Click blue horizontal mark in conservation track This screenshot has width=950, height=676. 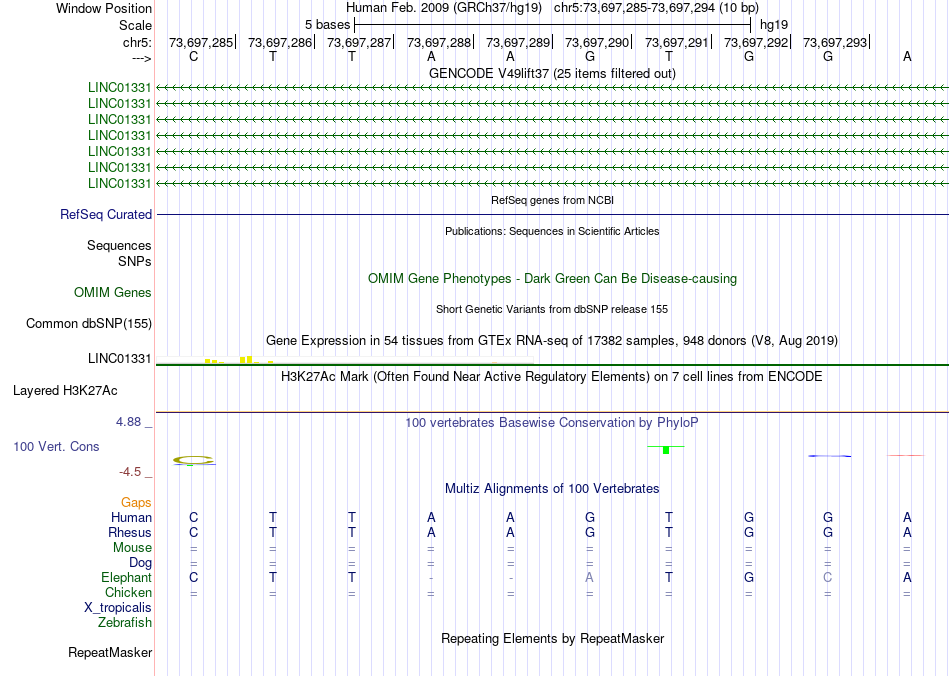829,456
